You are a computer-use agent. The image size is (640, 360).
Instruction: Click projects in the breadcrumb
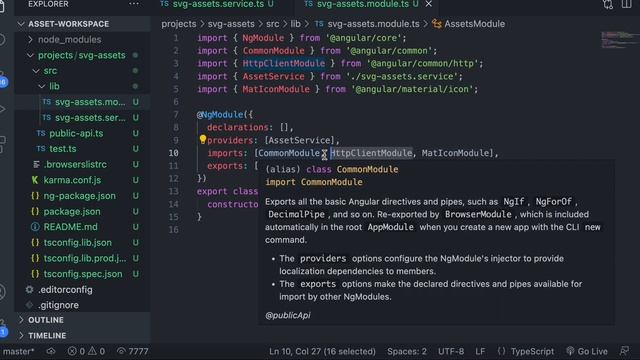click(179, 24)
